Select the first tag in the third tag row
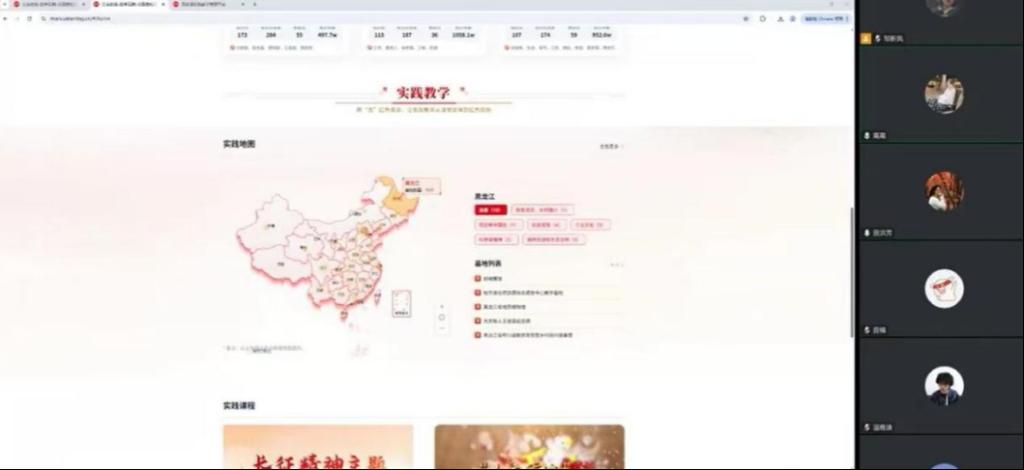The height and width of the screenshot is (470, 1024). pos(498,240)
